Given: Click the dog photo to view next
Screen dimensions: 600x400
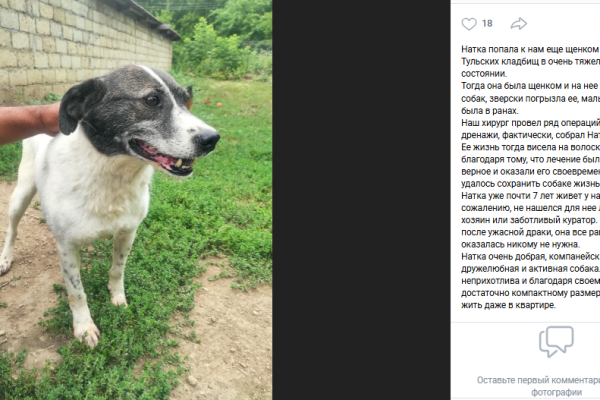Looking at the screenshot, I should point(136,200).
